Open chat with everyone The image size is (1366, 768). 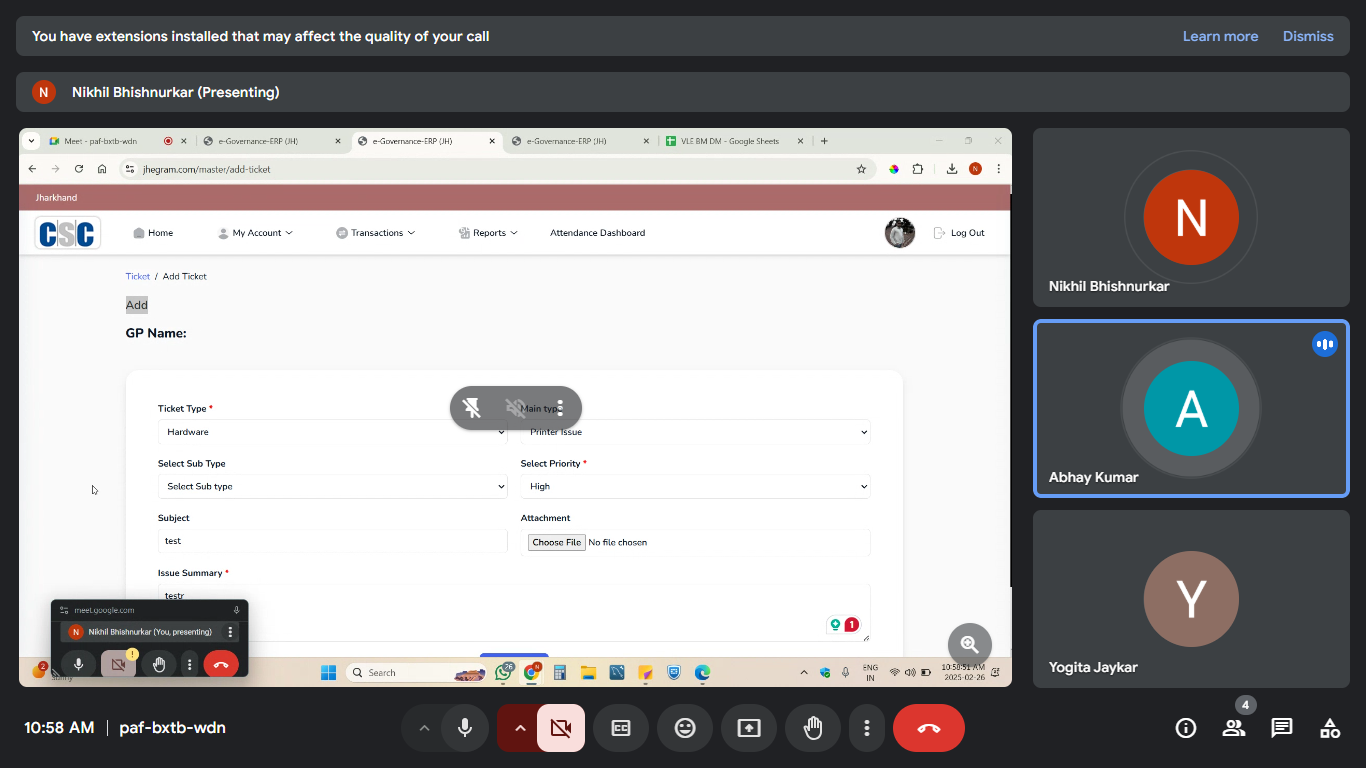(1282, 728)
